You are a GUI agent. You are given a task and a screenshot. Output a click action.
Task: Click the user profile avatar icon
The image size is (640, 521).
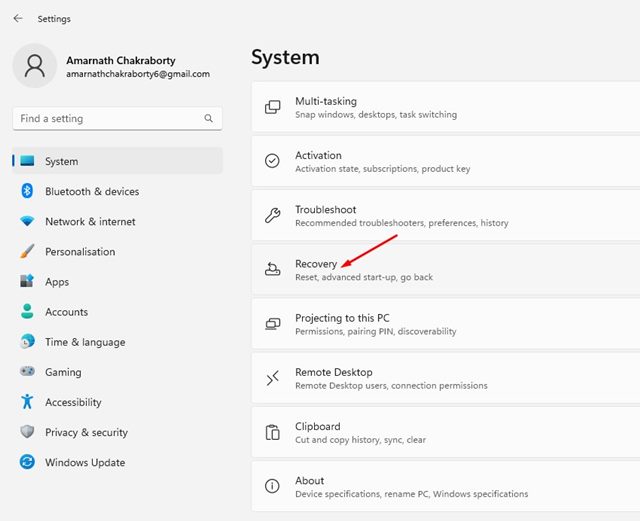(35, 66)
